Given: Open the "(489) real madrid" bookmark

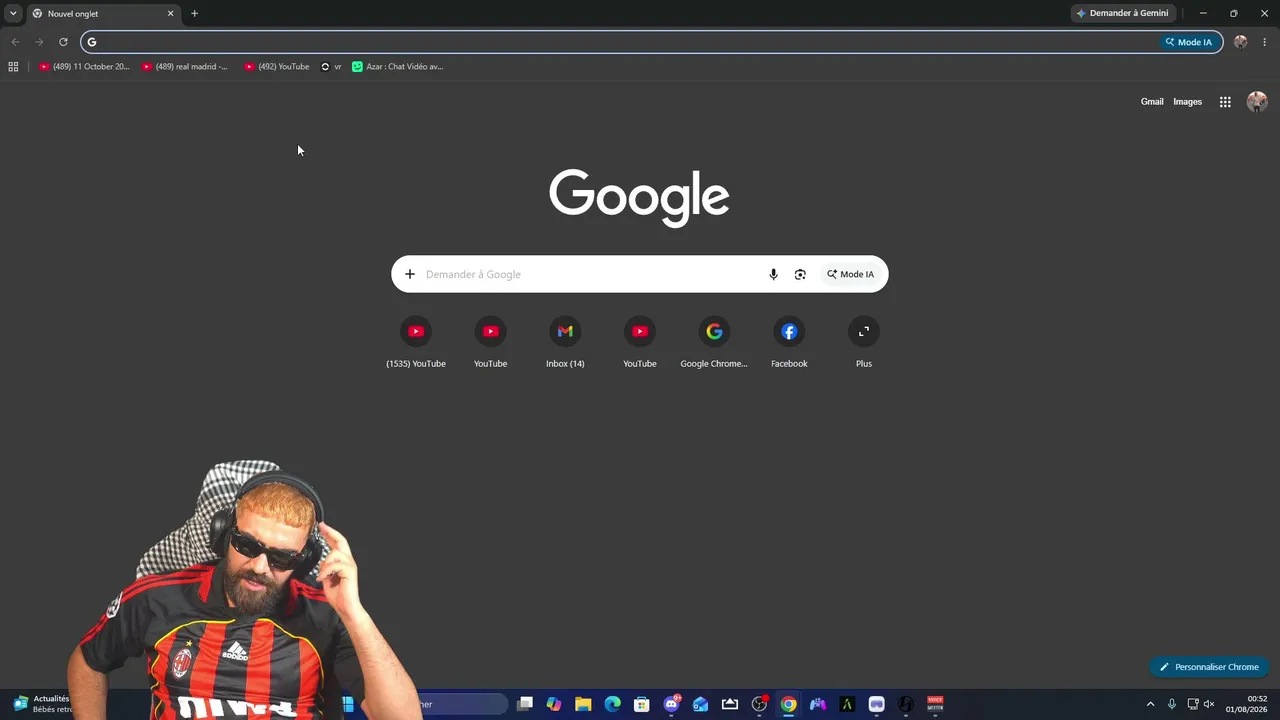Looking at the screenshot, I should 185,67.
